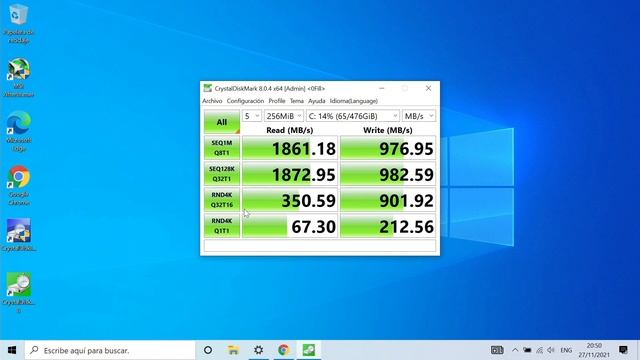
Task: Open the volume speaker tray icon
Action: (x=551, y=350)
